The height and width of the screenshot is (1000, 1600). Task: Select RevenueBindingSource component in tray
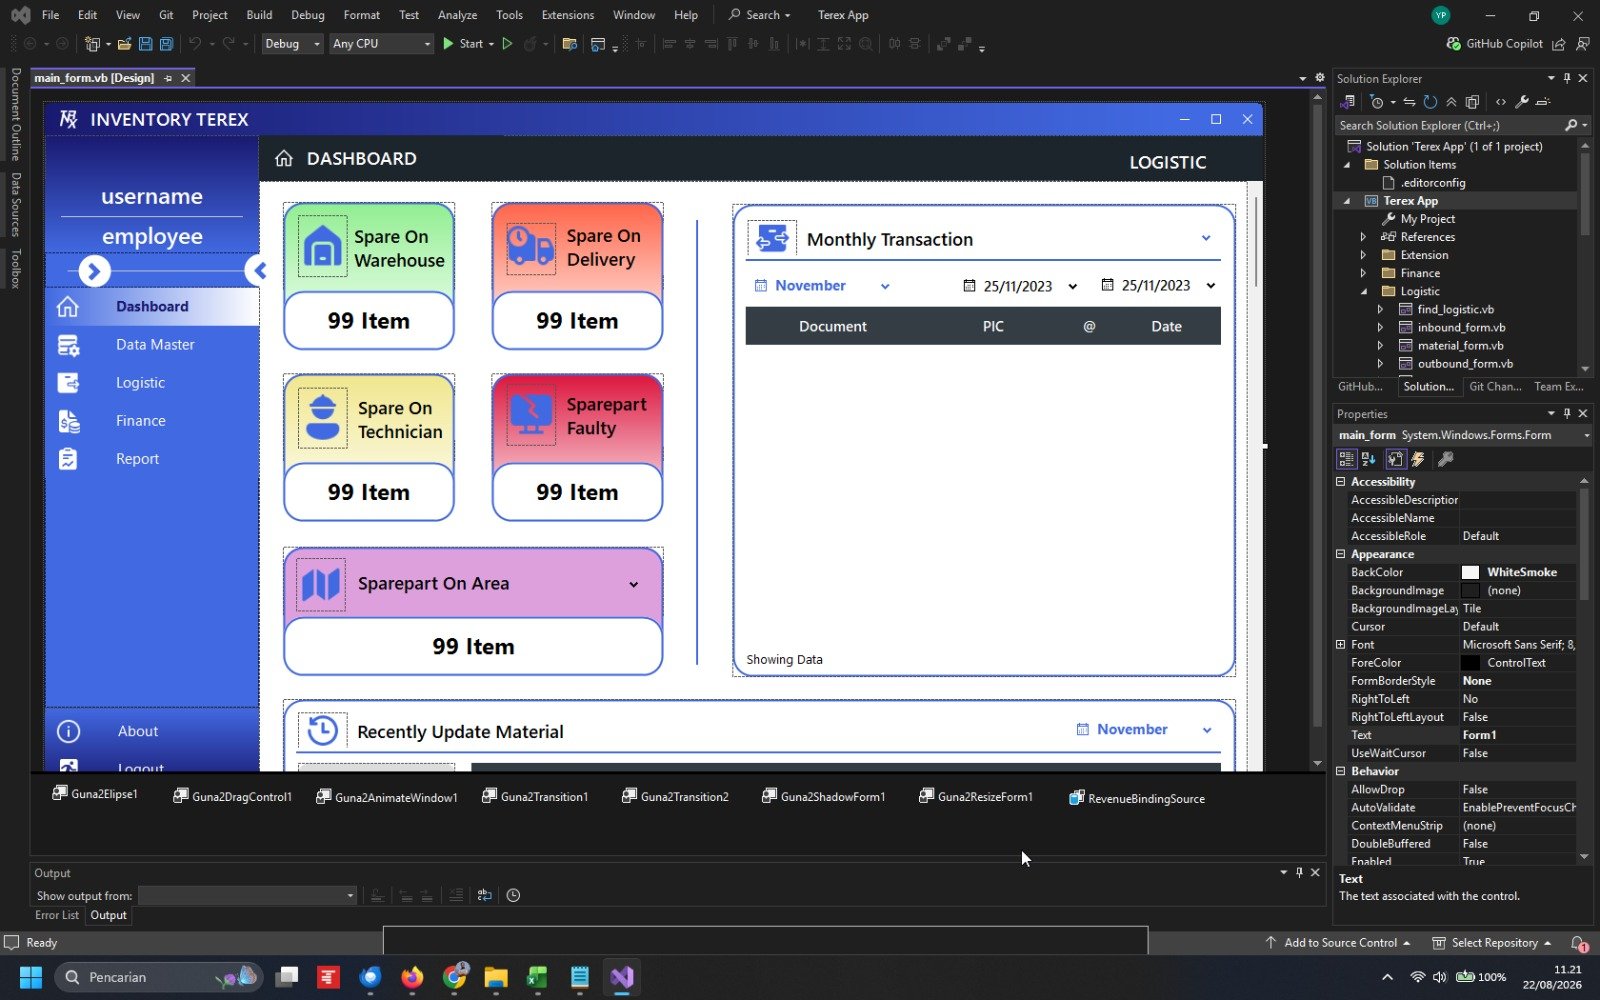pos(1136,798)
